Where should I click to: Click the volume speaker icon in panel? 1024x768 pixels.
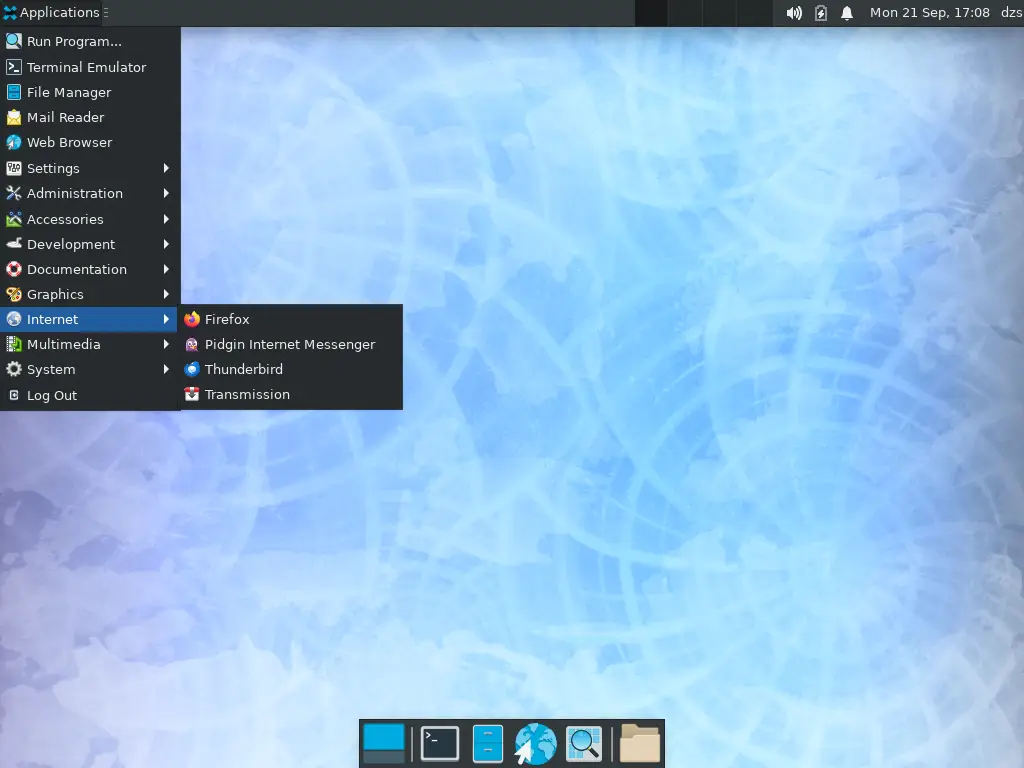794,13
